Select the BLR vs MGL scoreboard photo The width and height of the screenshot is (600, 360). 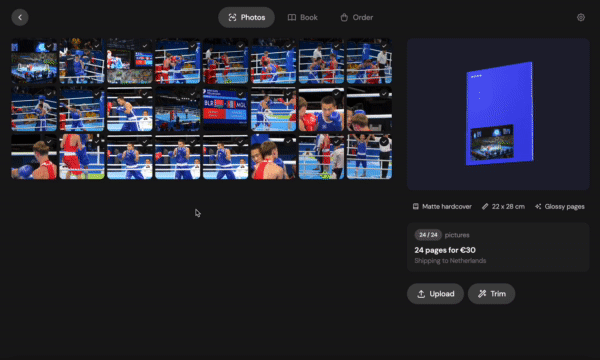(225, 109)
